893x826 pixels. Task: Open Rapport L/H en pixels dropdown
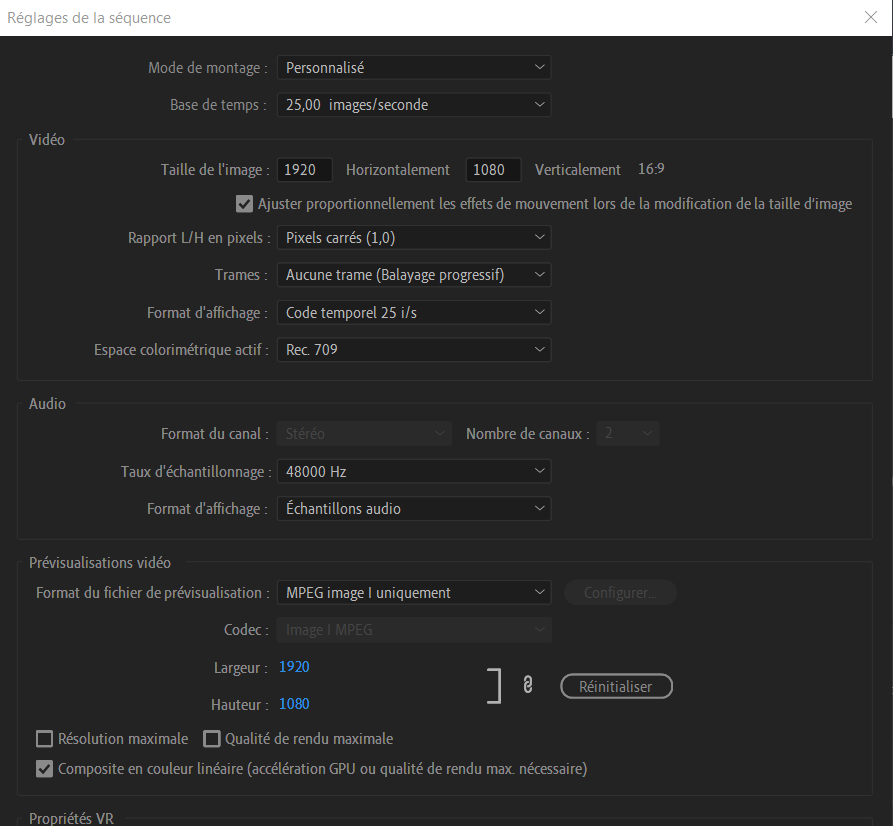coord(413,237)
